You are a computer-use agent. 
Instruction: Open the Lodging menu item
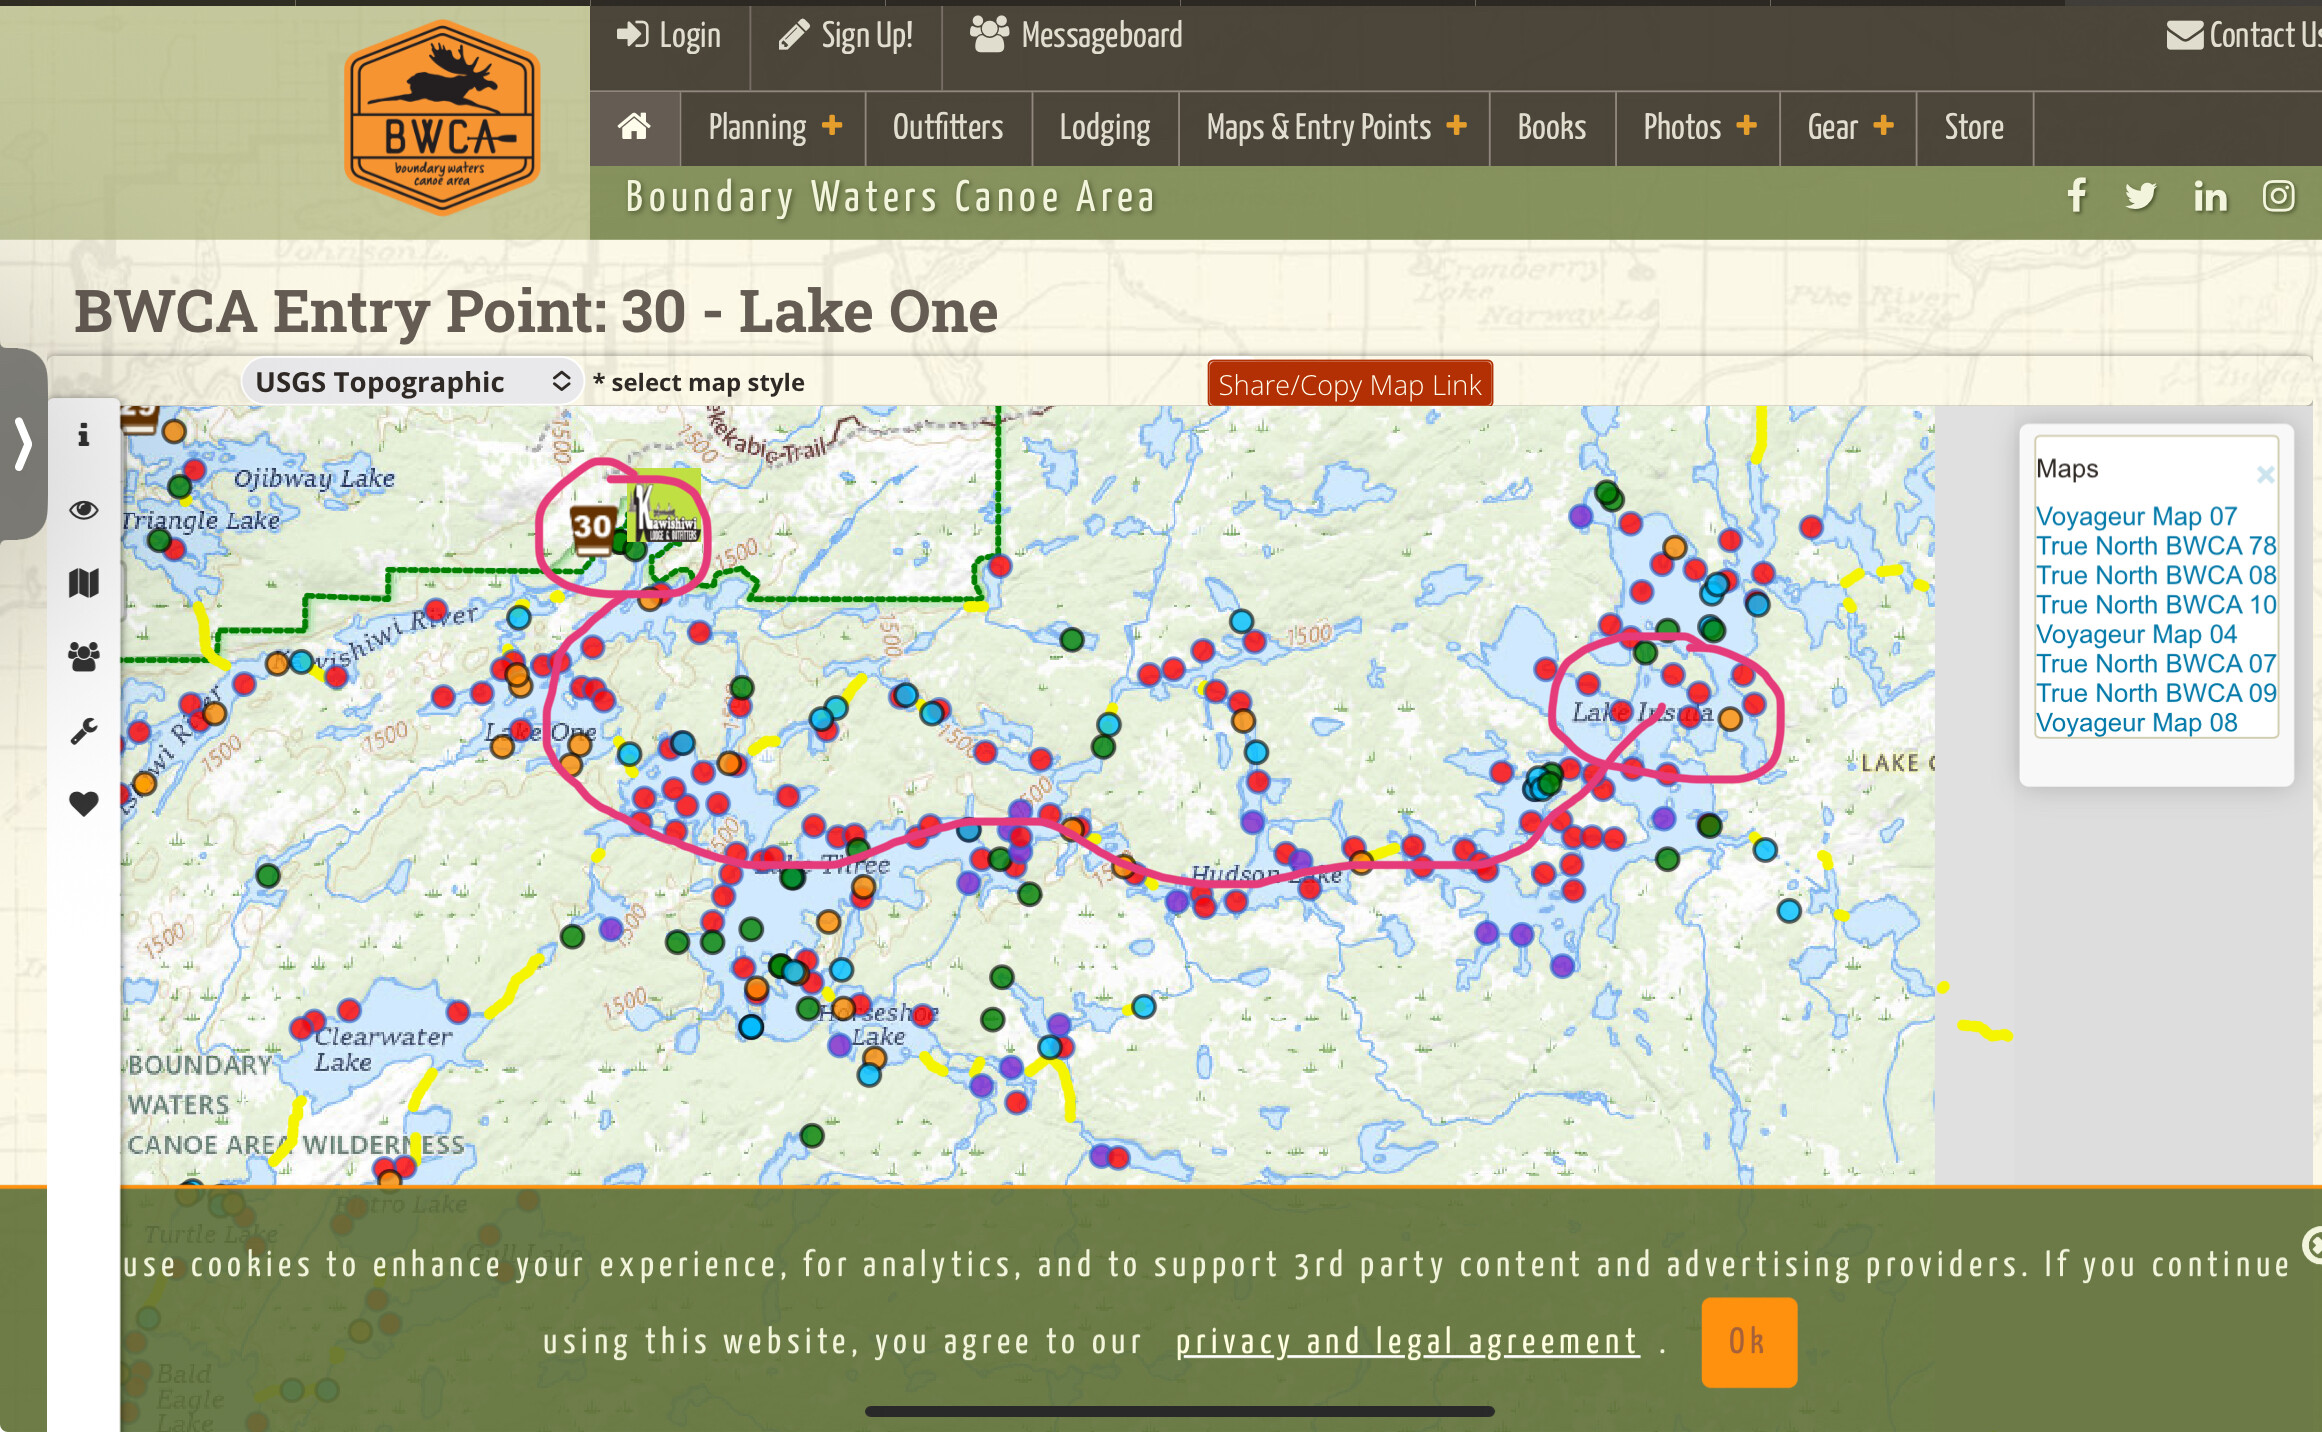(1105, 128)
